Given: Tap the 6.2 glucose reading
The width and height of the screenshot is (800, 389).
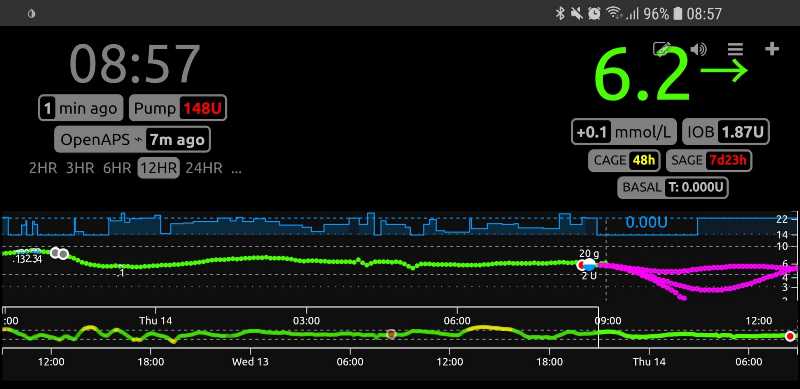Looking at the screenshot, I should click(x=643, y=74).
